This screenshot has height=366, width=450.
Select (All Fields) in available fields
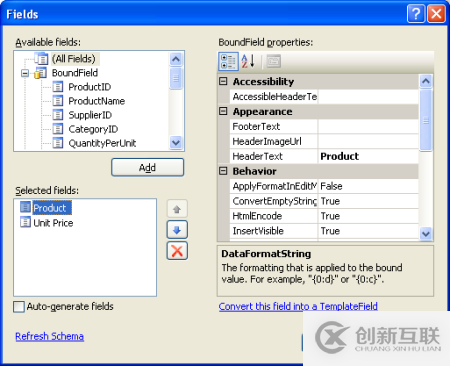click(74, 59)
